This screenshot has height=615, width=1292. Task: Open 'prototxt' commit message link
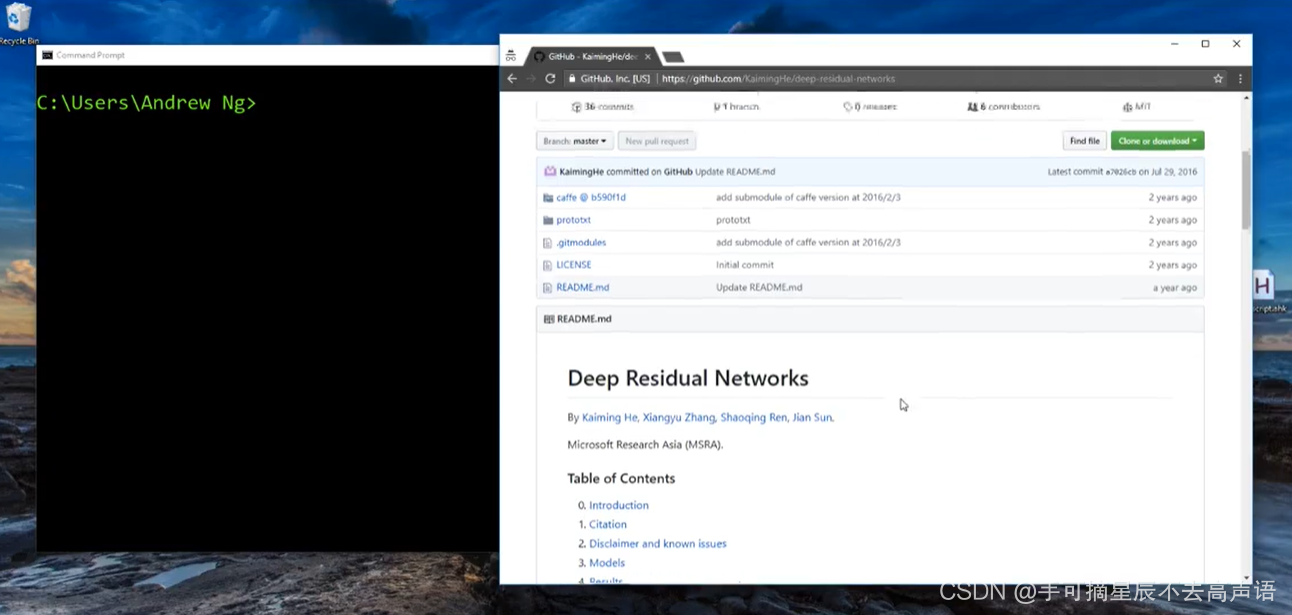(x=733, y=220)
